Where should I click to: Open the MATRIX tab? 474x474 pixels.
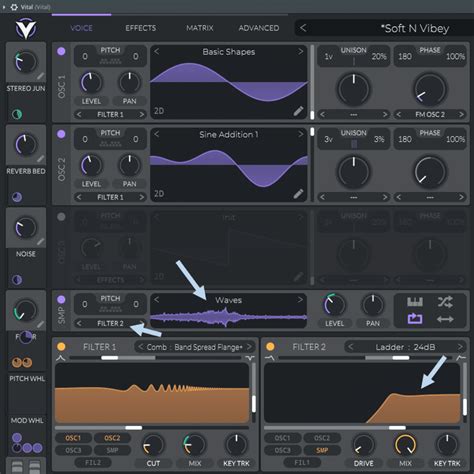200,28
